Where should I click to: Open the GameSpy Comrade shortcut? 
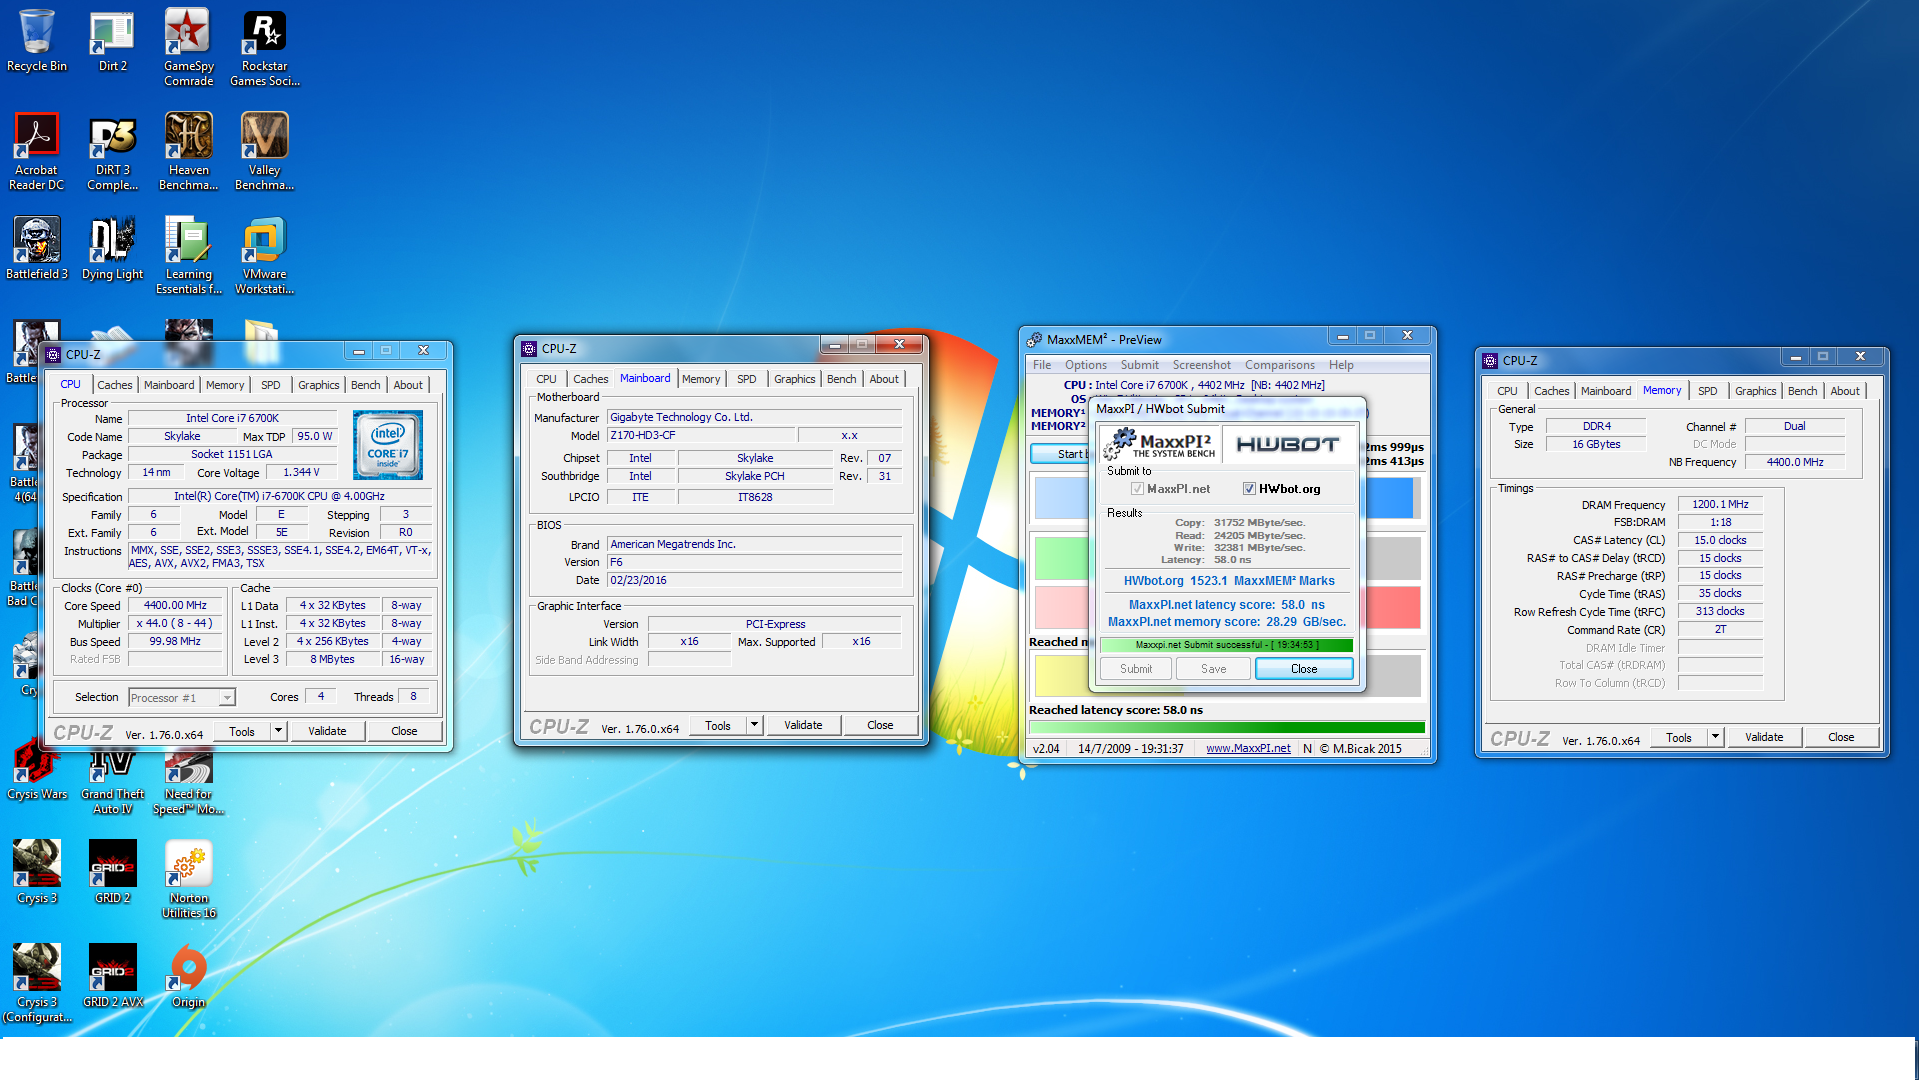[x=188, y=47]
